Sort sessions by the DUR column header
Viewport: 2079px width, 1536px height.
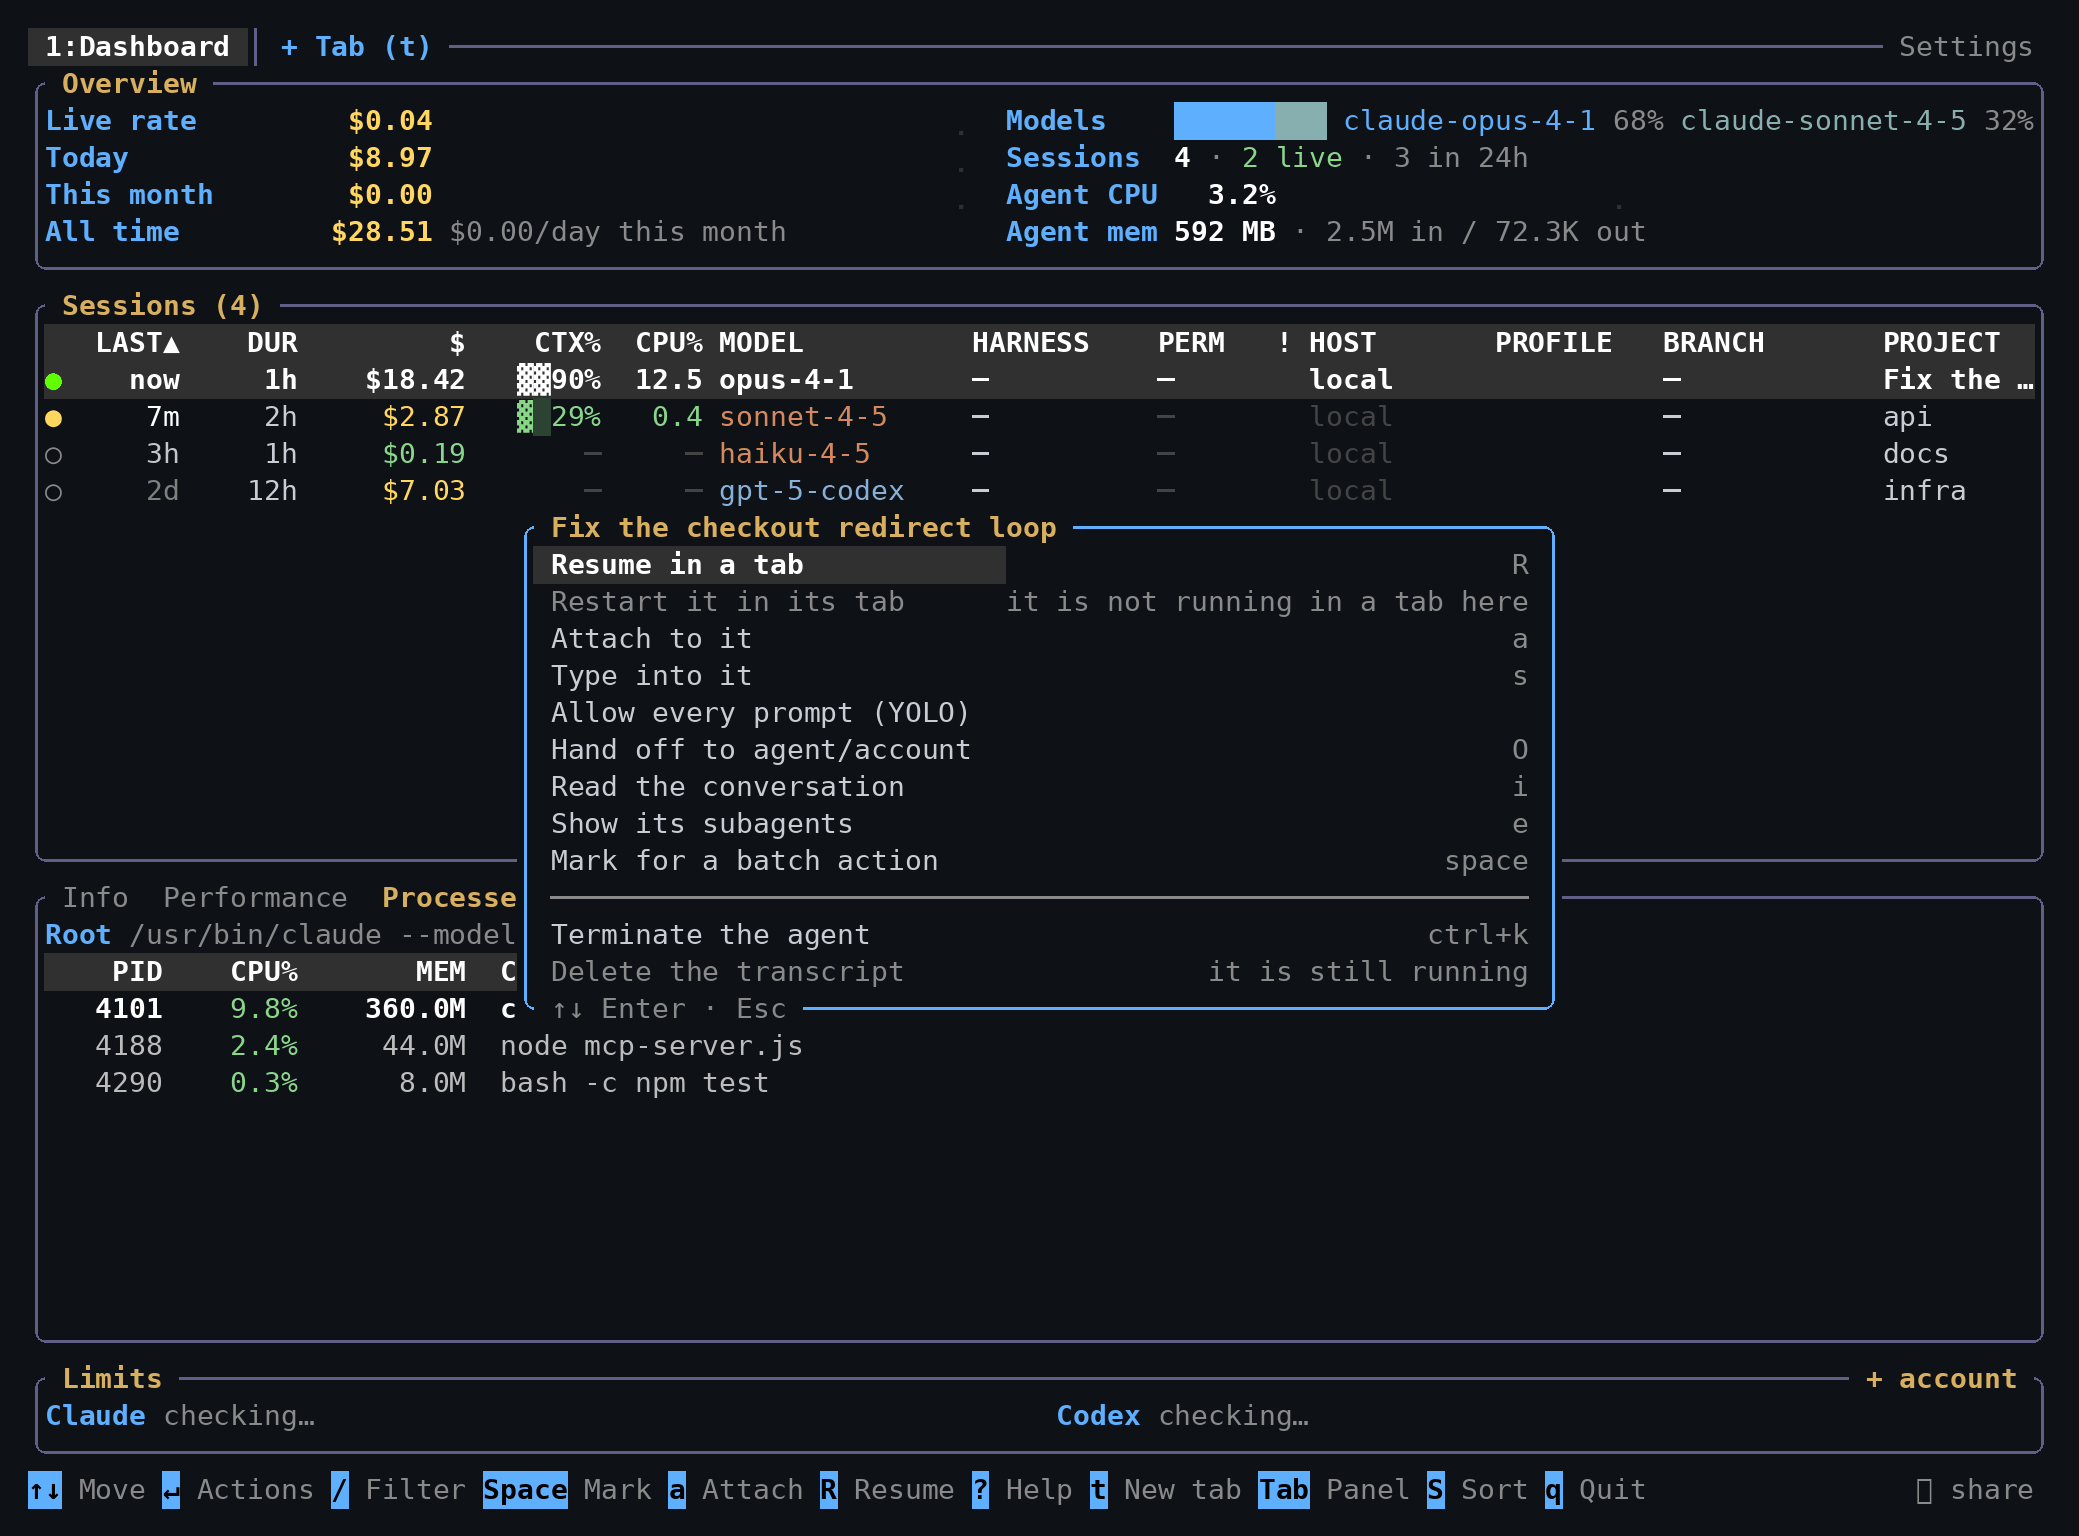(x=272, y=343)
